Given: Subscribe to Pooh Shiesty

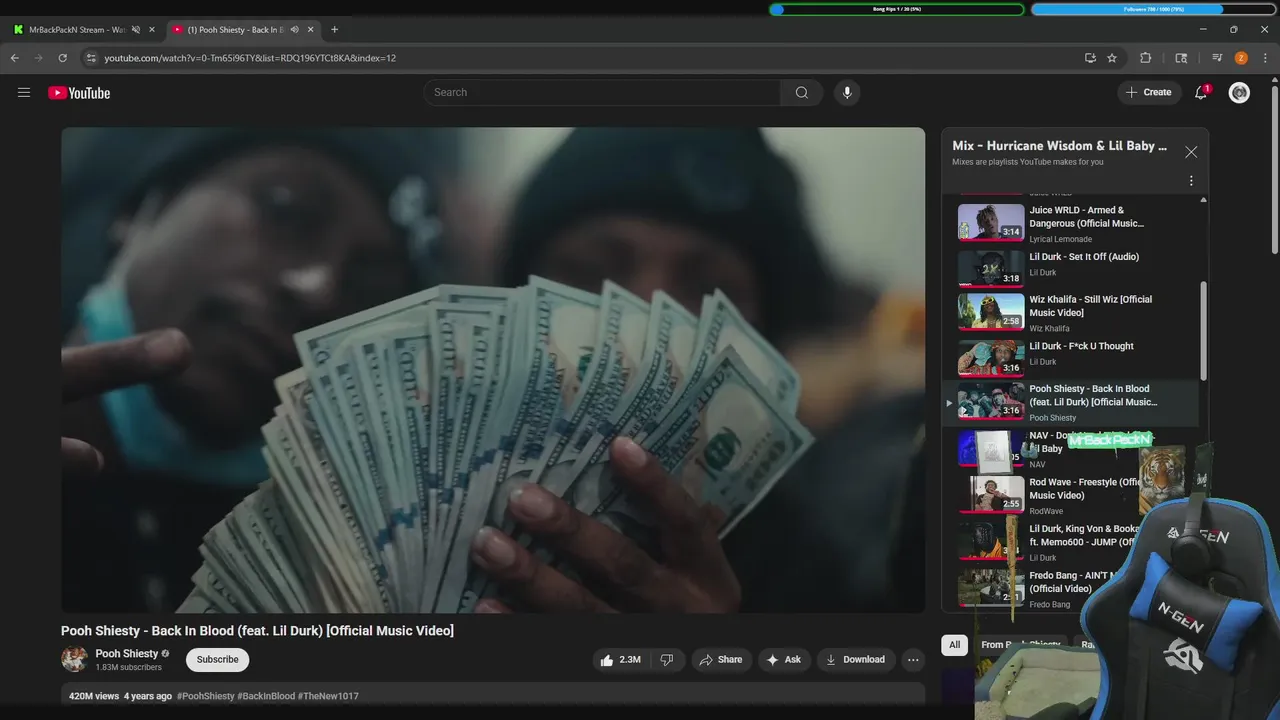Looking at the screenshot, I should coord(217,659).
